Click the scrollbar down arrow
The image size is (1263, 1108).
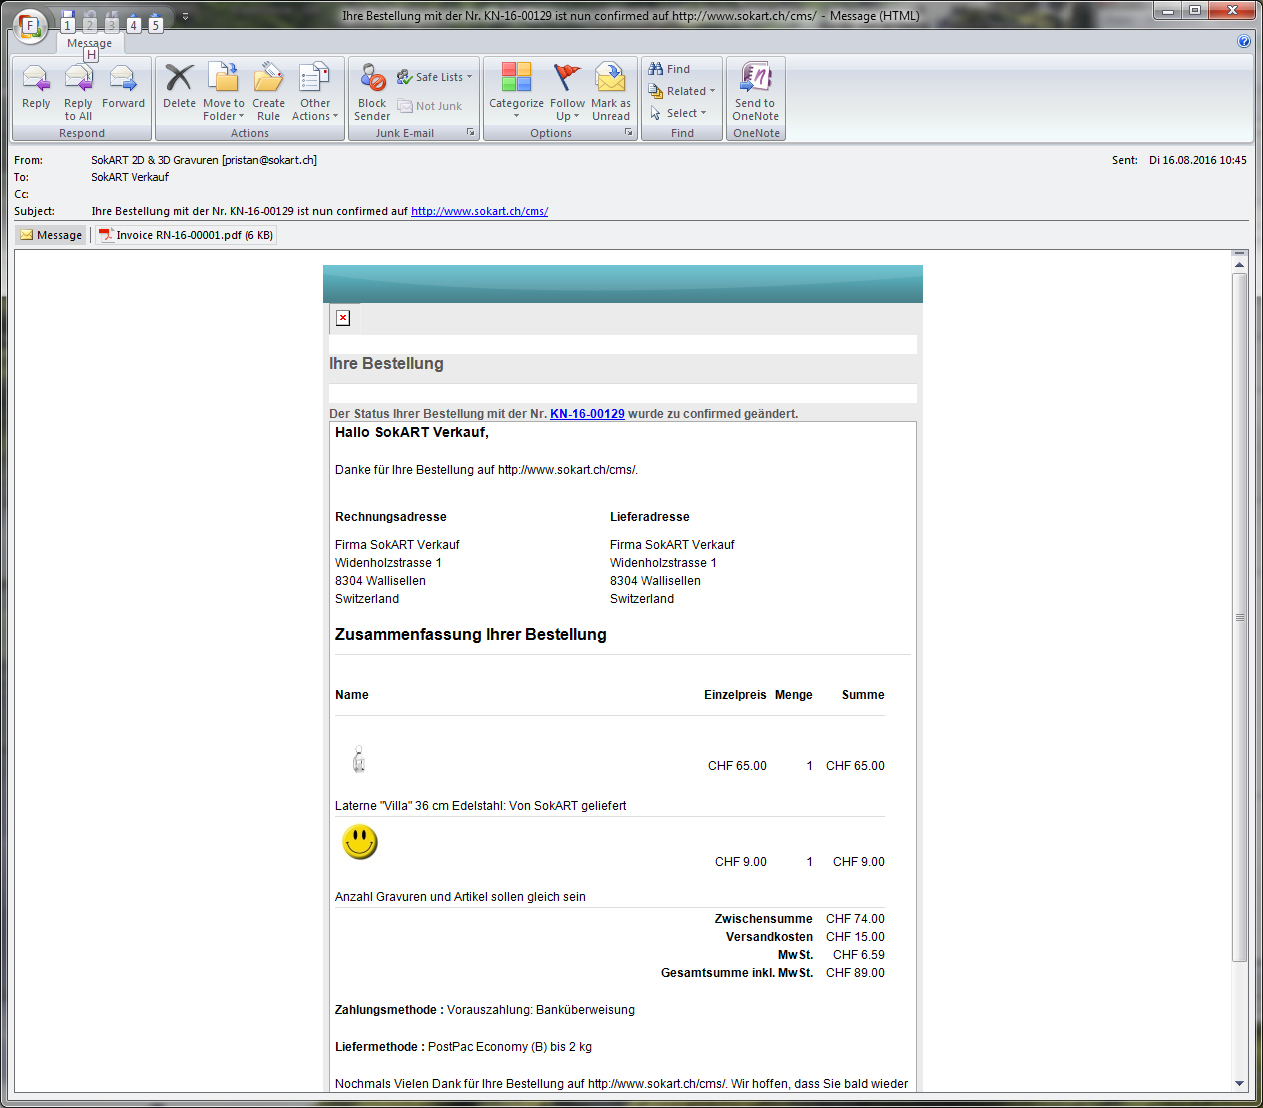point(1239,1083)
